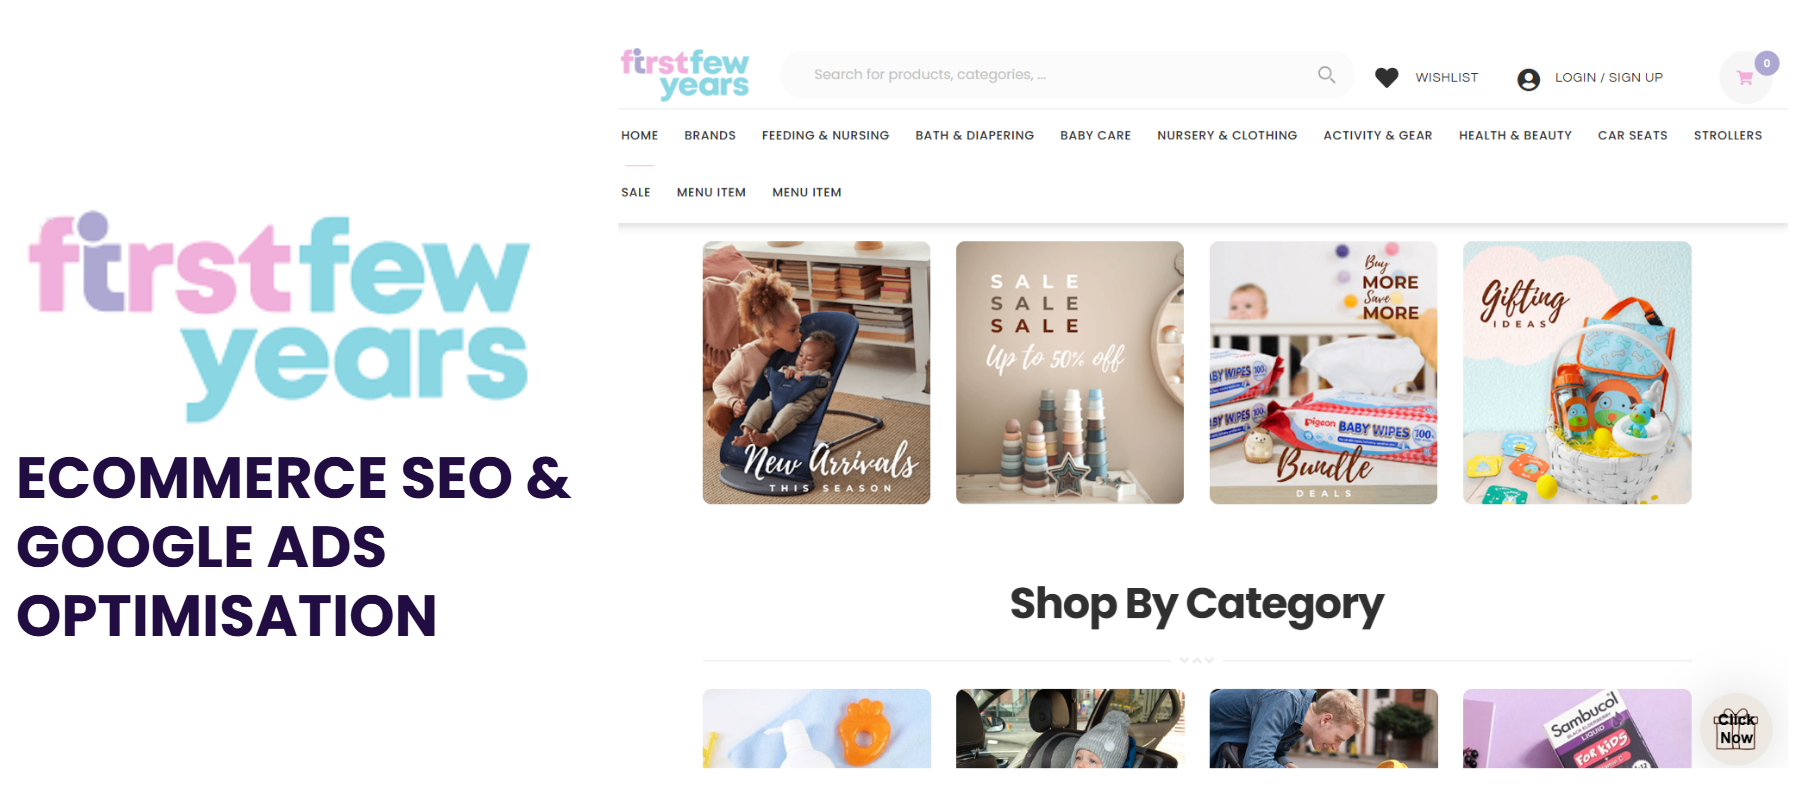Screen dimensions: 1793x786
Task: Click the Wishlist text link
Action: click(x=1446, y=77)
